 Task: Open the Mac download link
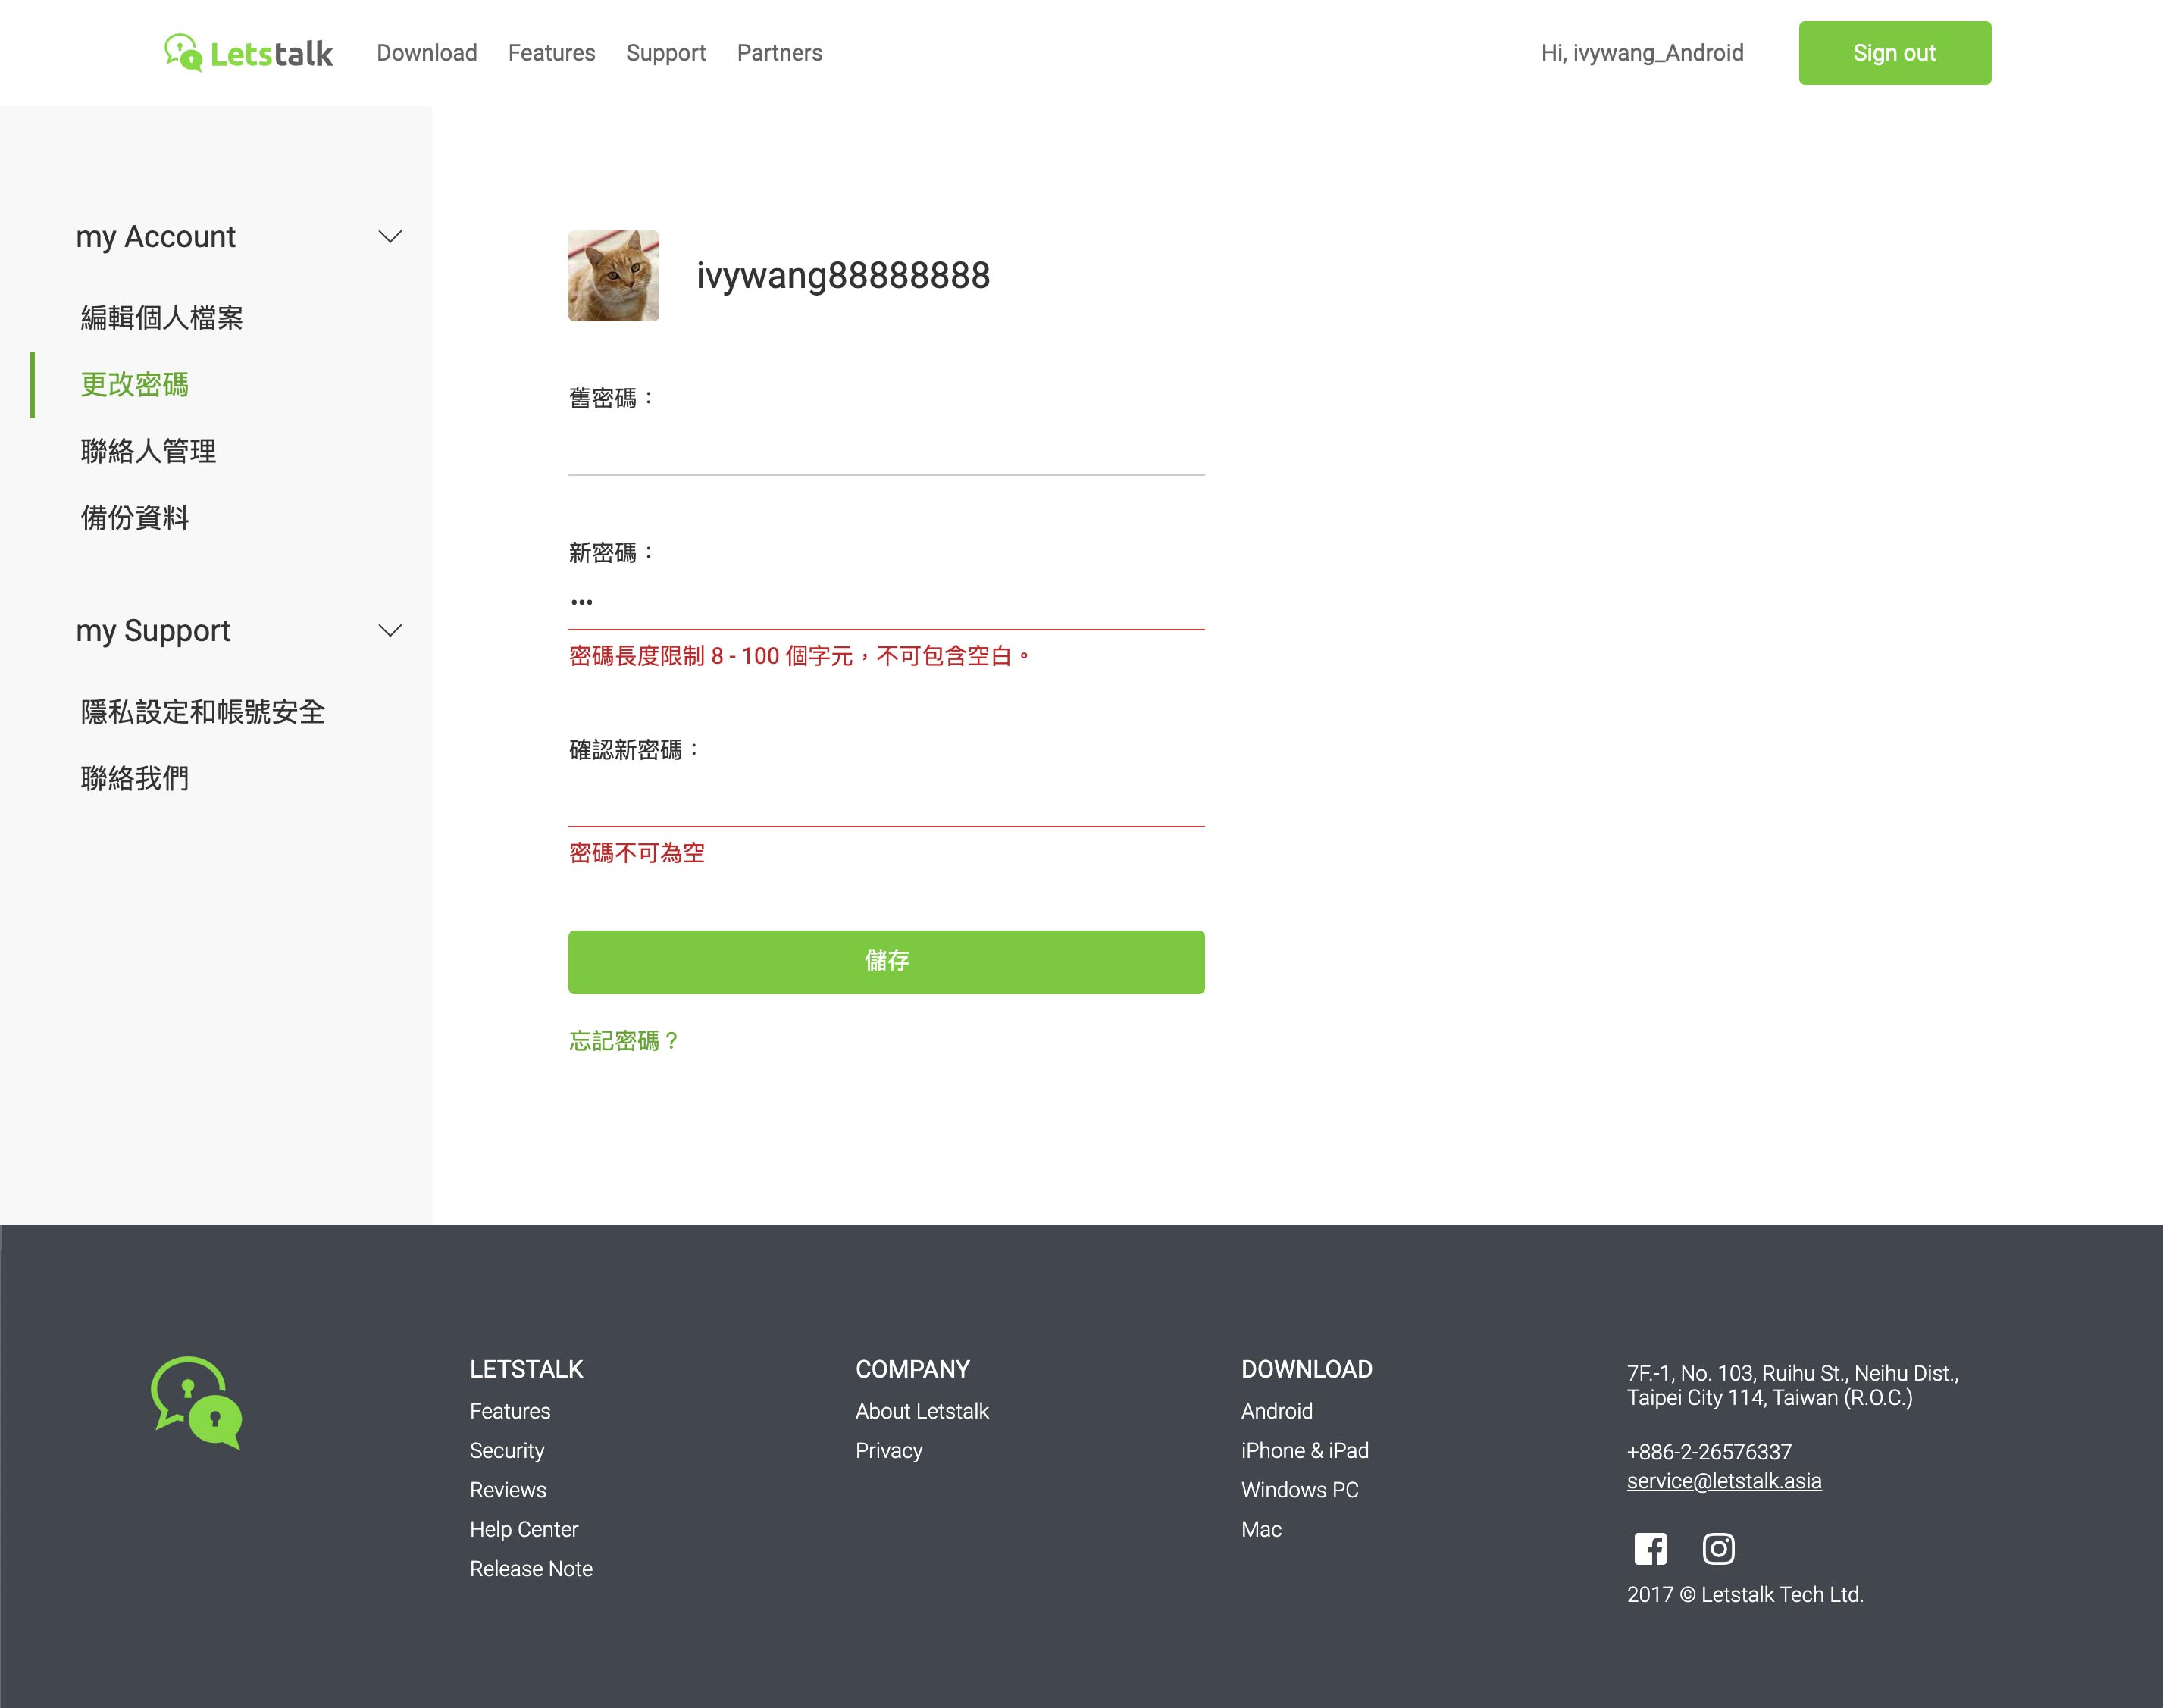click(1261, 1530)
